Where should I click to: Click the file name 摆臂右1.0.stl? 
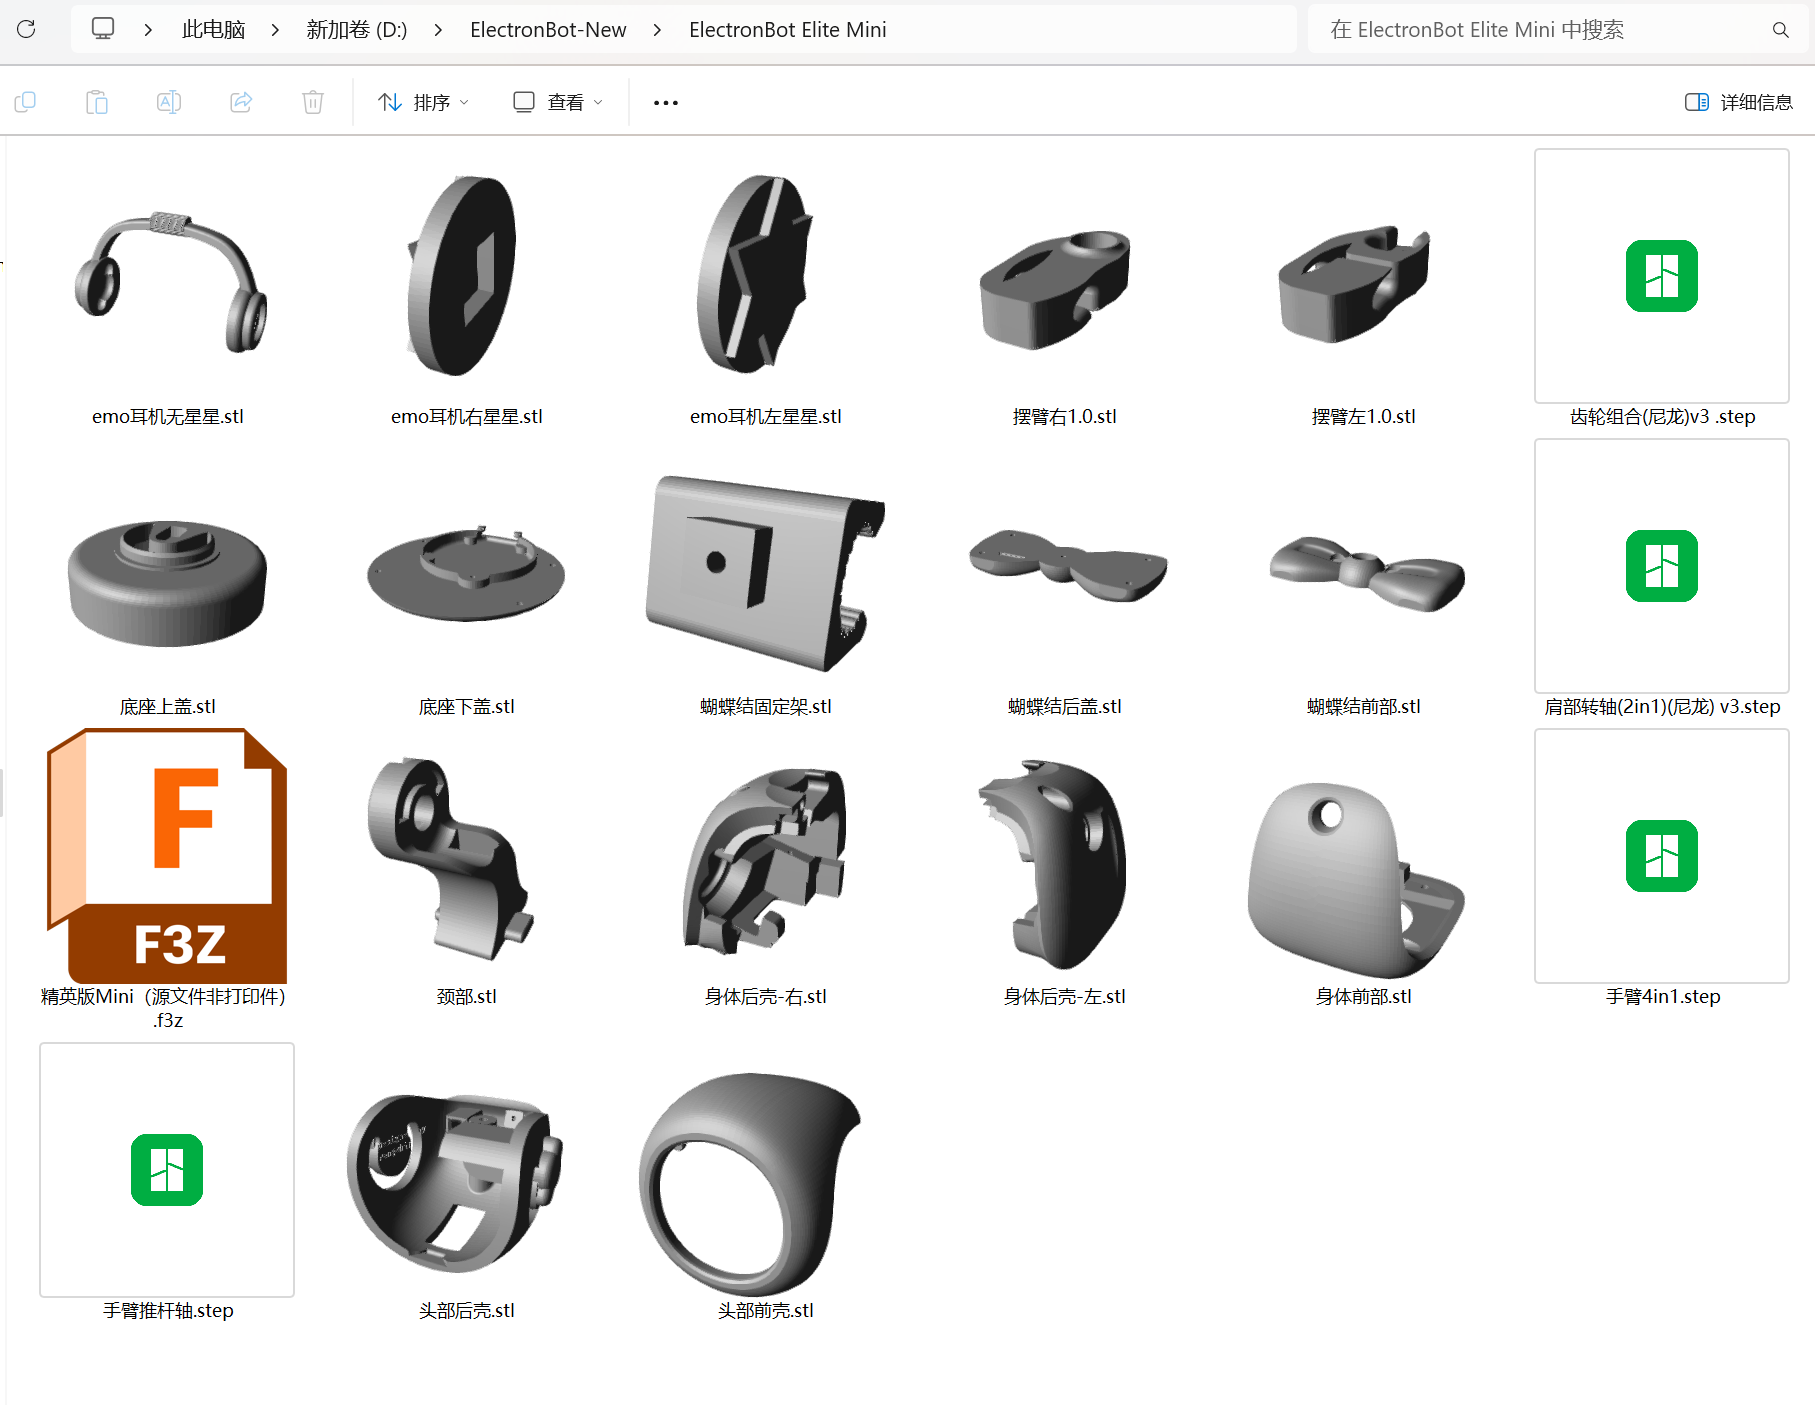(1065, 417)
